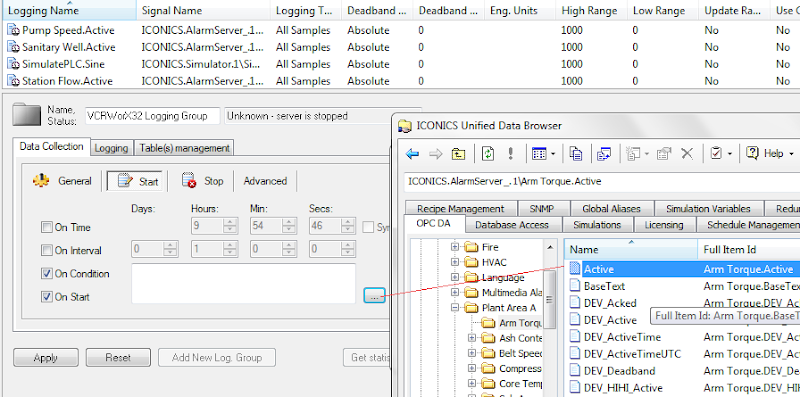Click the Reset button

[x=118, y=358]
